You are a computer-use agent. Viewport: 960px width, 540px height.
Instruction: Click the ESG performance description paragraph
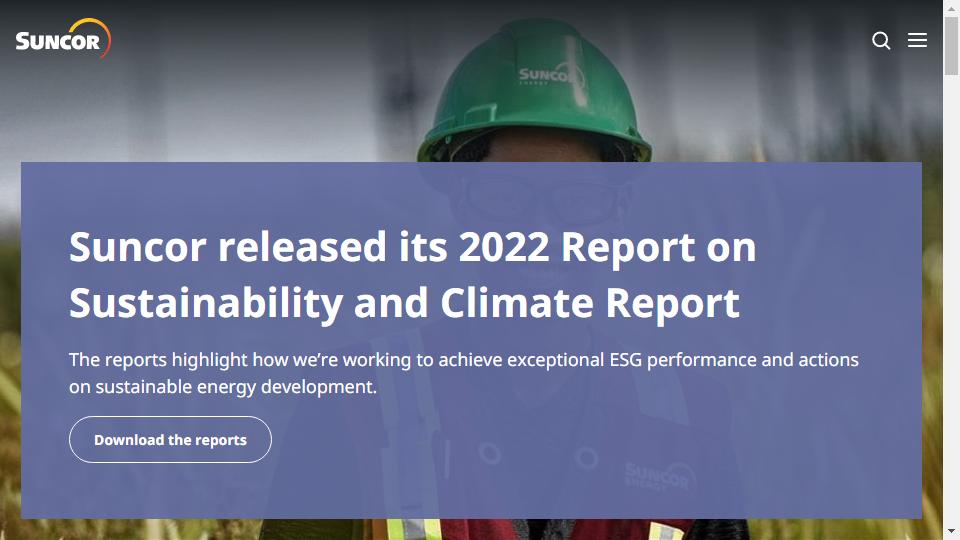(x=463, y=373)
